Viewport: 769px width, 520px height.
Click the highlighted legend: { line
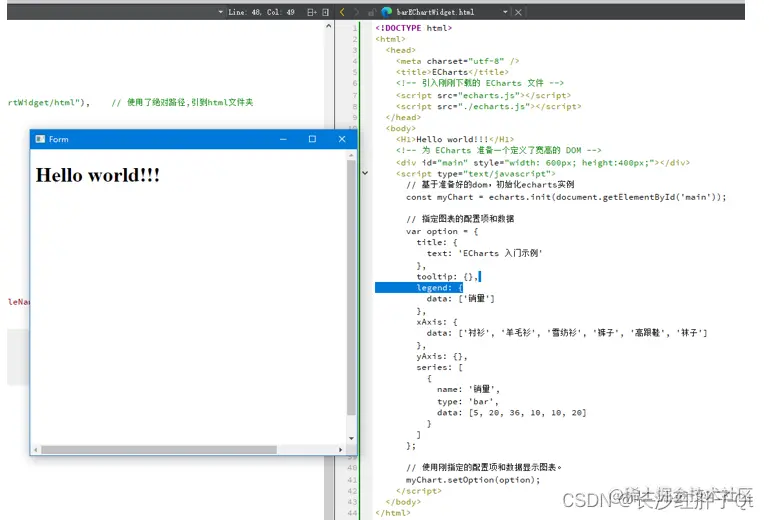tap(439, 288)
